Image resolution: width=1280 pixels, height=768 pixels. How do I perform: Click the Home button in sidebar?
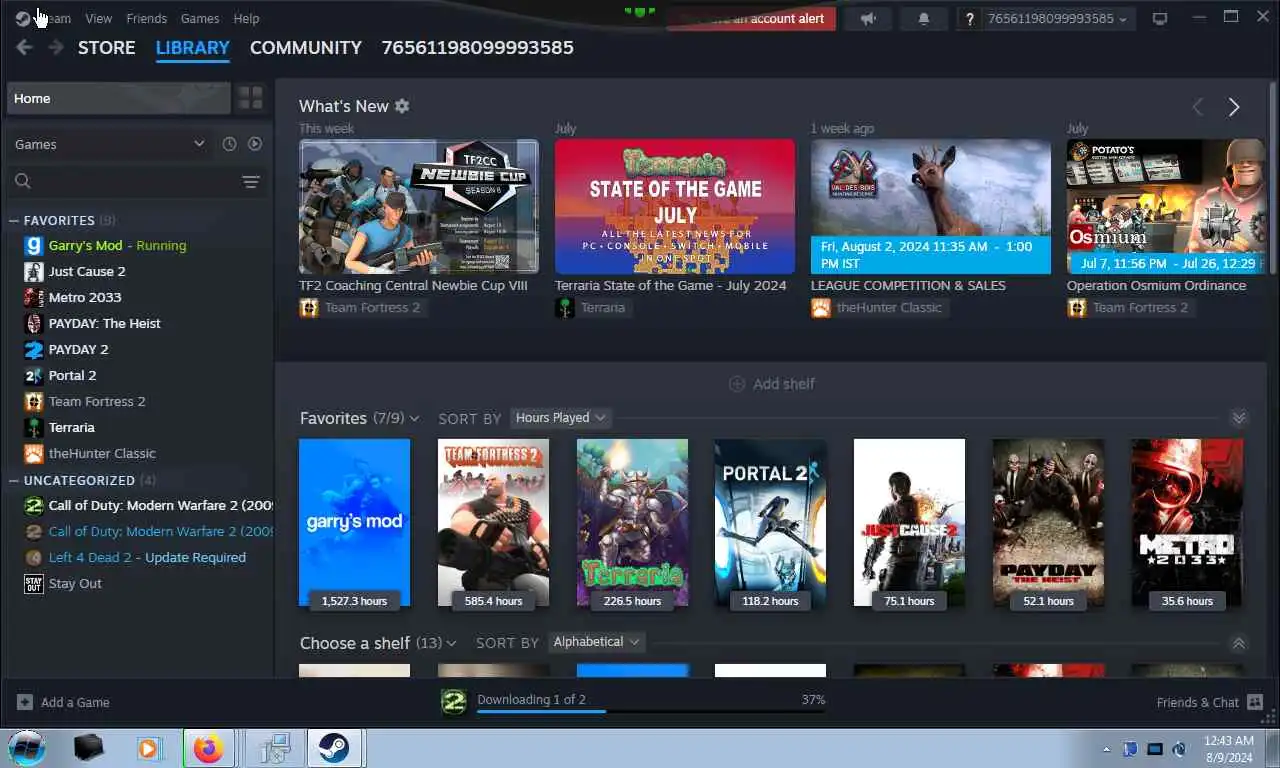pos(119,98)
